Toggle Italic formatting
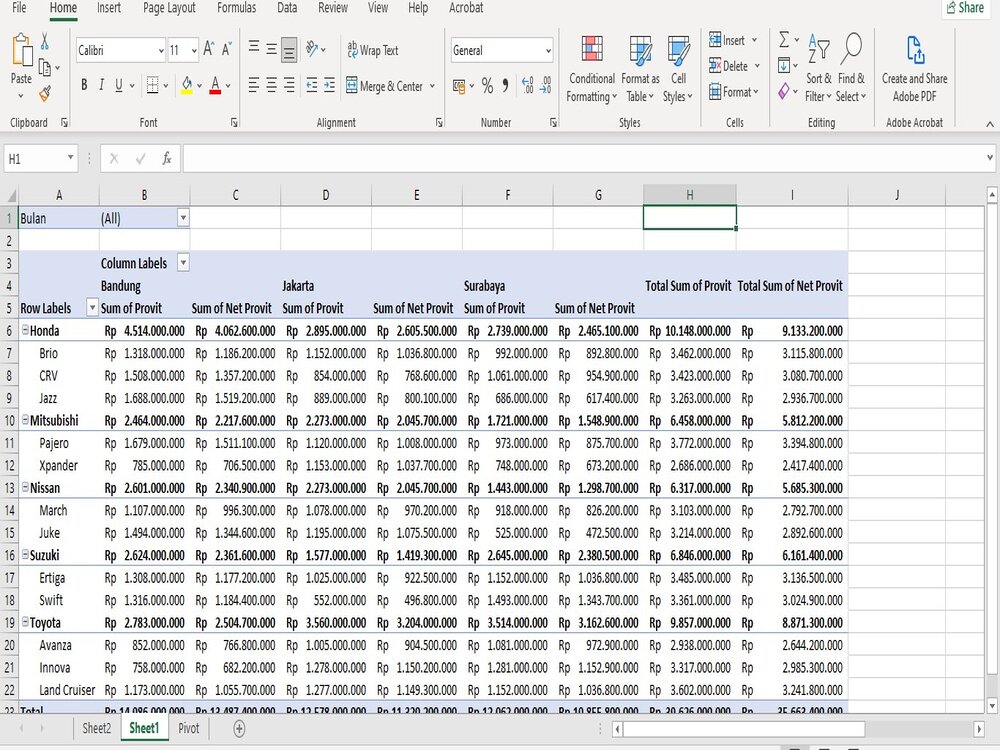Viewport: 1000px width, 750px height. click(101, 85)
